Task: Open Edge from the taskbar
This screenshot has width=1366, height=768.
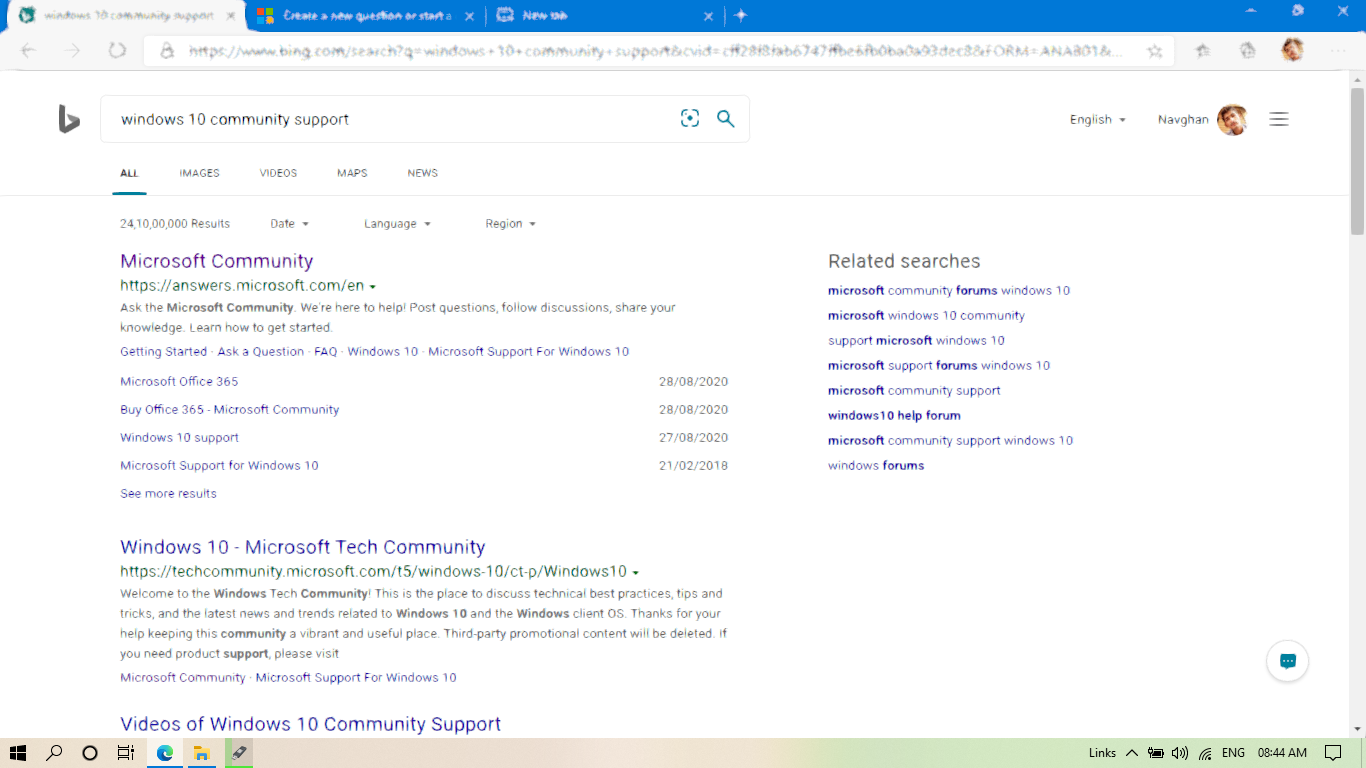Action: (x=165, y=753)
